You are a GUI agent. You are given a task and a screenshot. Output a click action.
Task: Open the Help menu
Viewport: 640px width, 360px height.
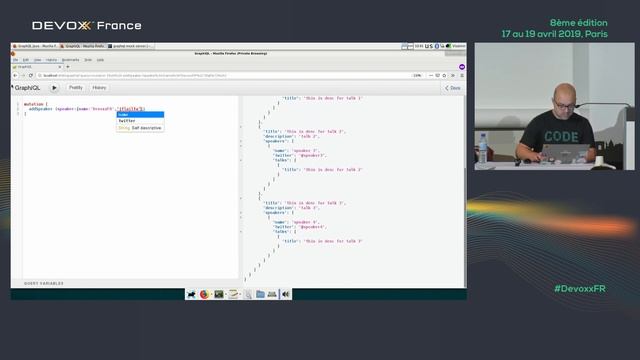(x=100, y=60)
